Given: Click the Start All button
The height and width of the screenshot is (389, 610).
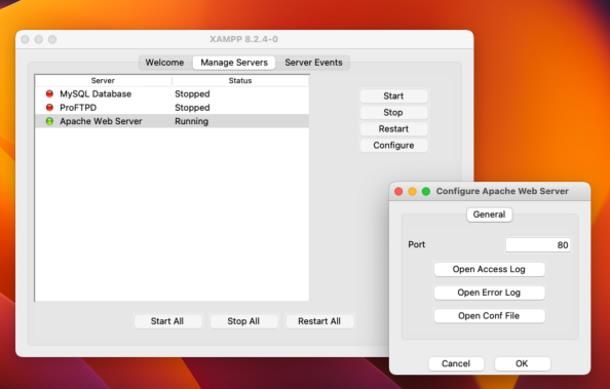Looking at the screenshot, I should (x=167, y=321).
